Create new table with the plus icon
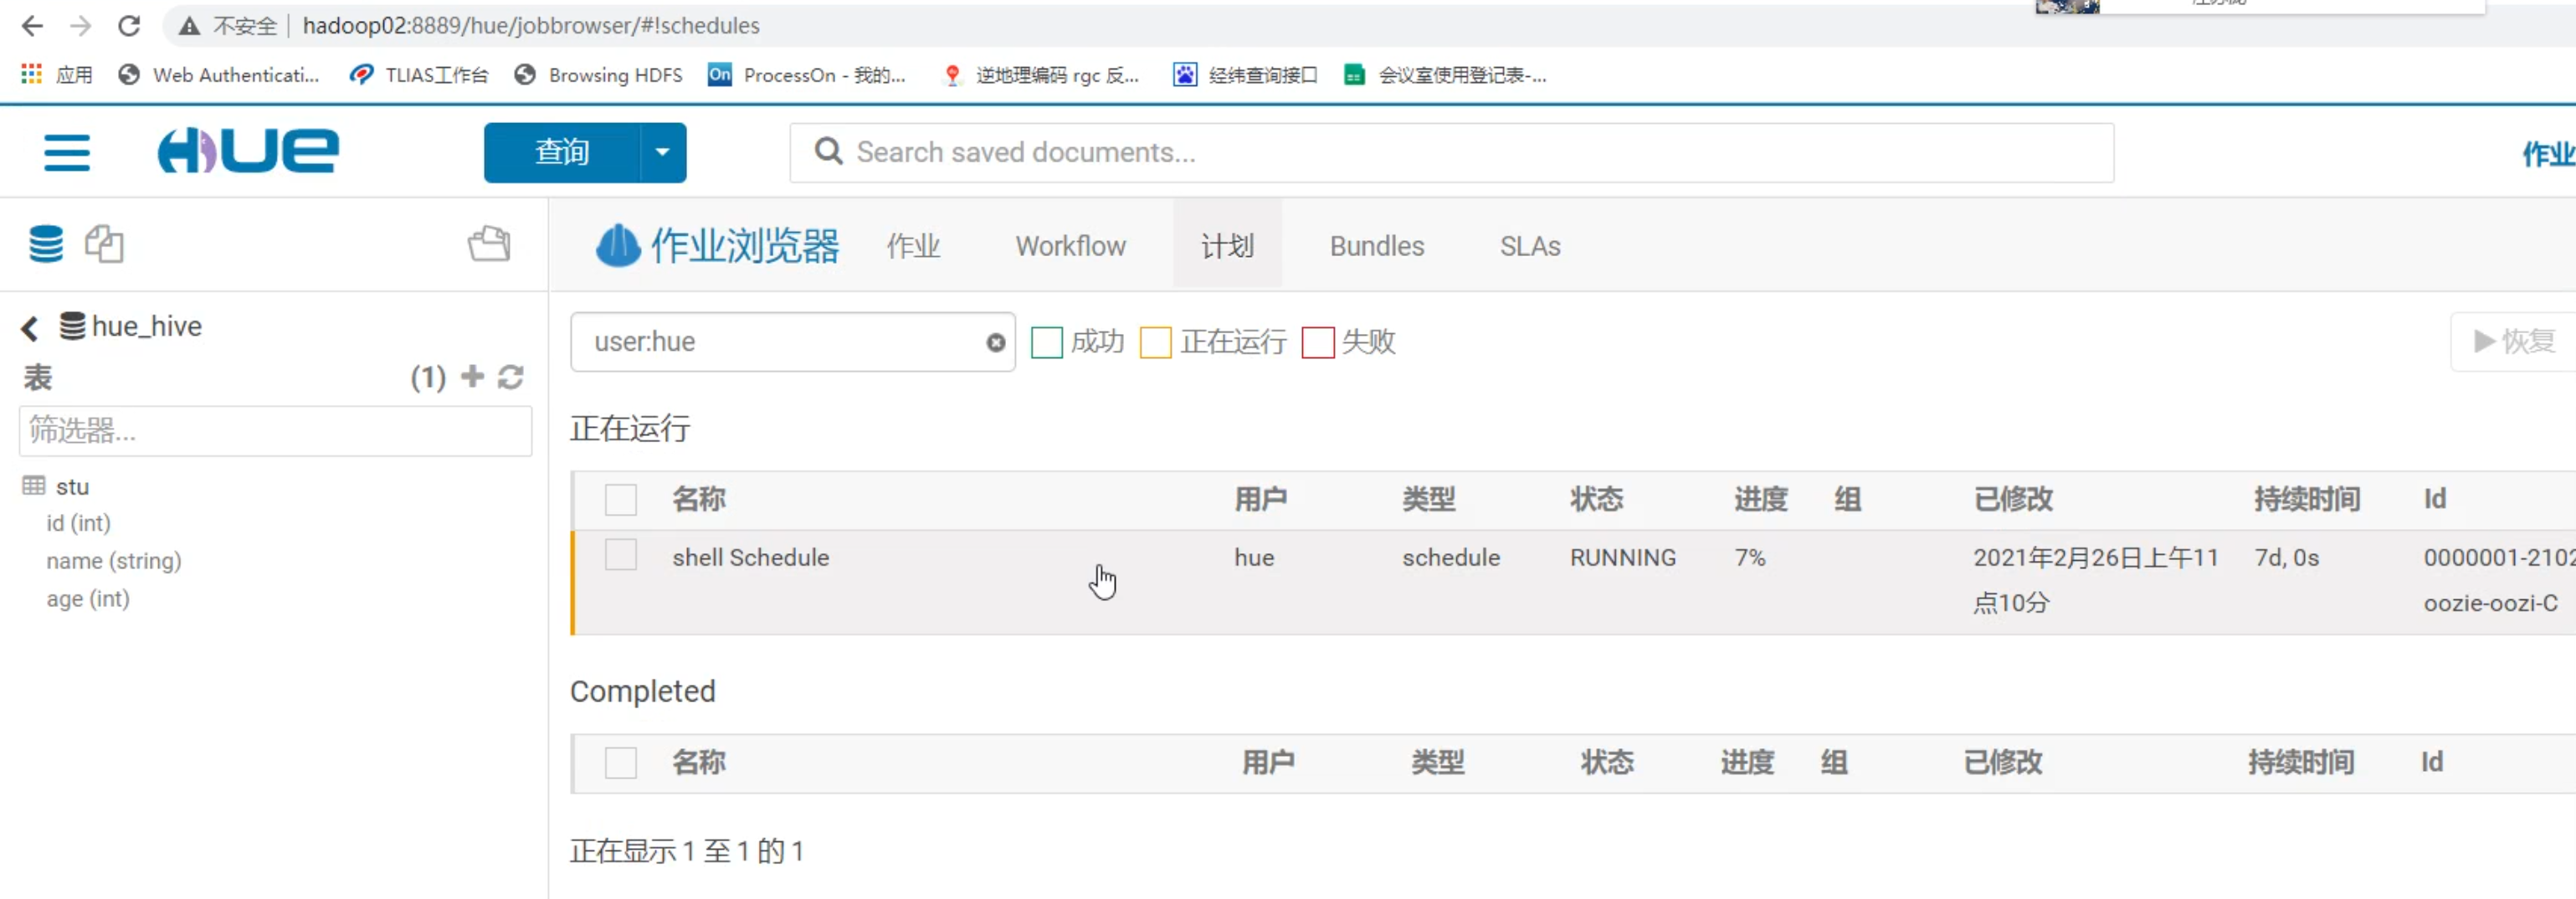 click(x=472, y=376)
